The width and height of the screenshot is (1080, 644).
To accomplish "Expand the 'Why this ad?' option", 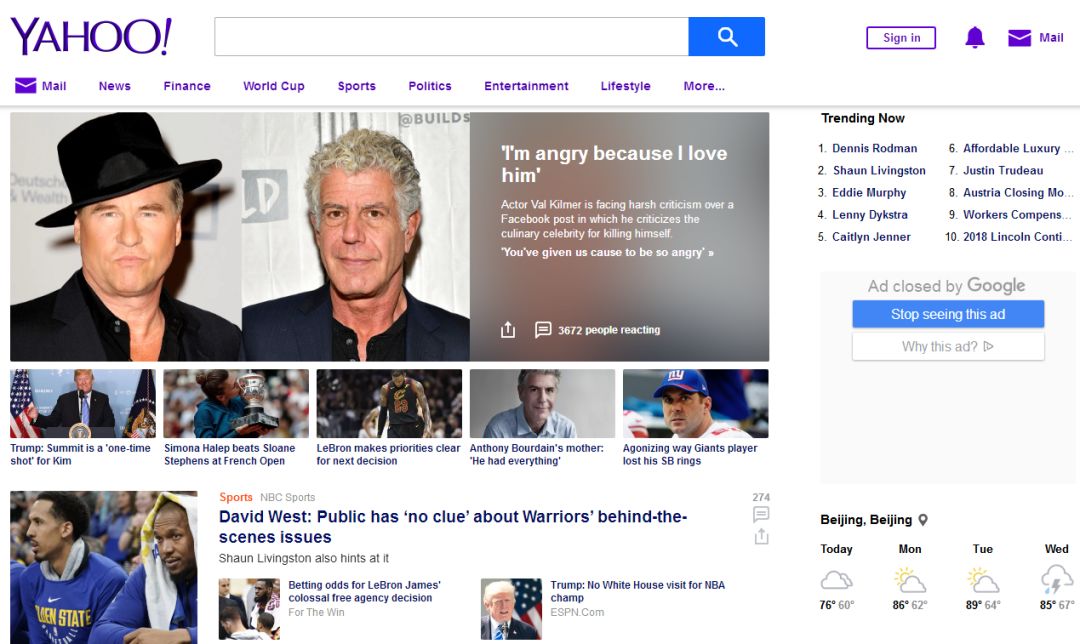I will 947,347.
